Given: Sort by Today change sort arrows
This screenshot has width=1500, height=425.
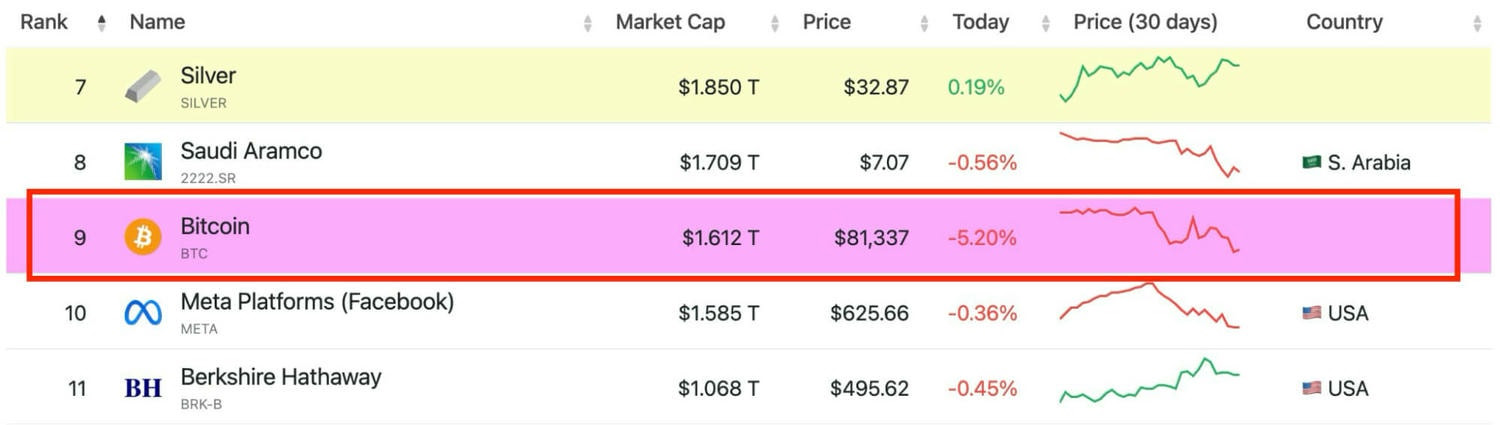Looking at the screenshot, I should pyautogui.click(x=1046, y=23).
